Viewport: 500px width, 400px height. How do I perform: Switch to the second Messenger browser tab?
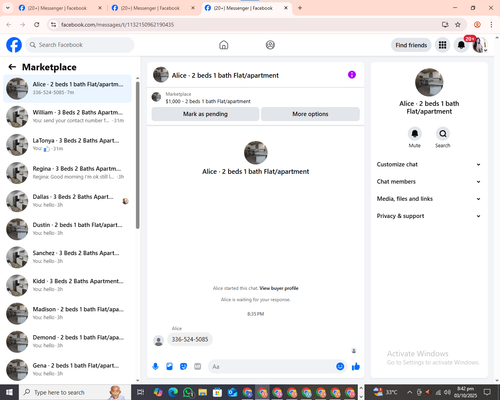click(153, 8)
